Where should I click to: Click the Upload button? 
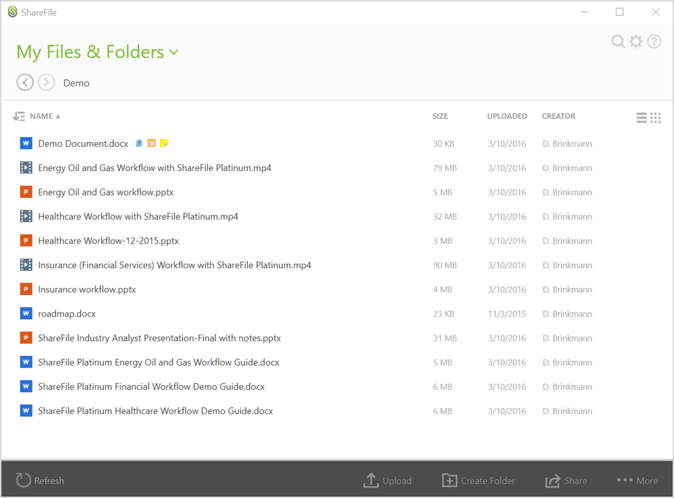point(387,480)
